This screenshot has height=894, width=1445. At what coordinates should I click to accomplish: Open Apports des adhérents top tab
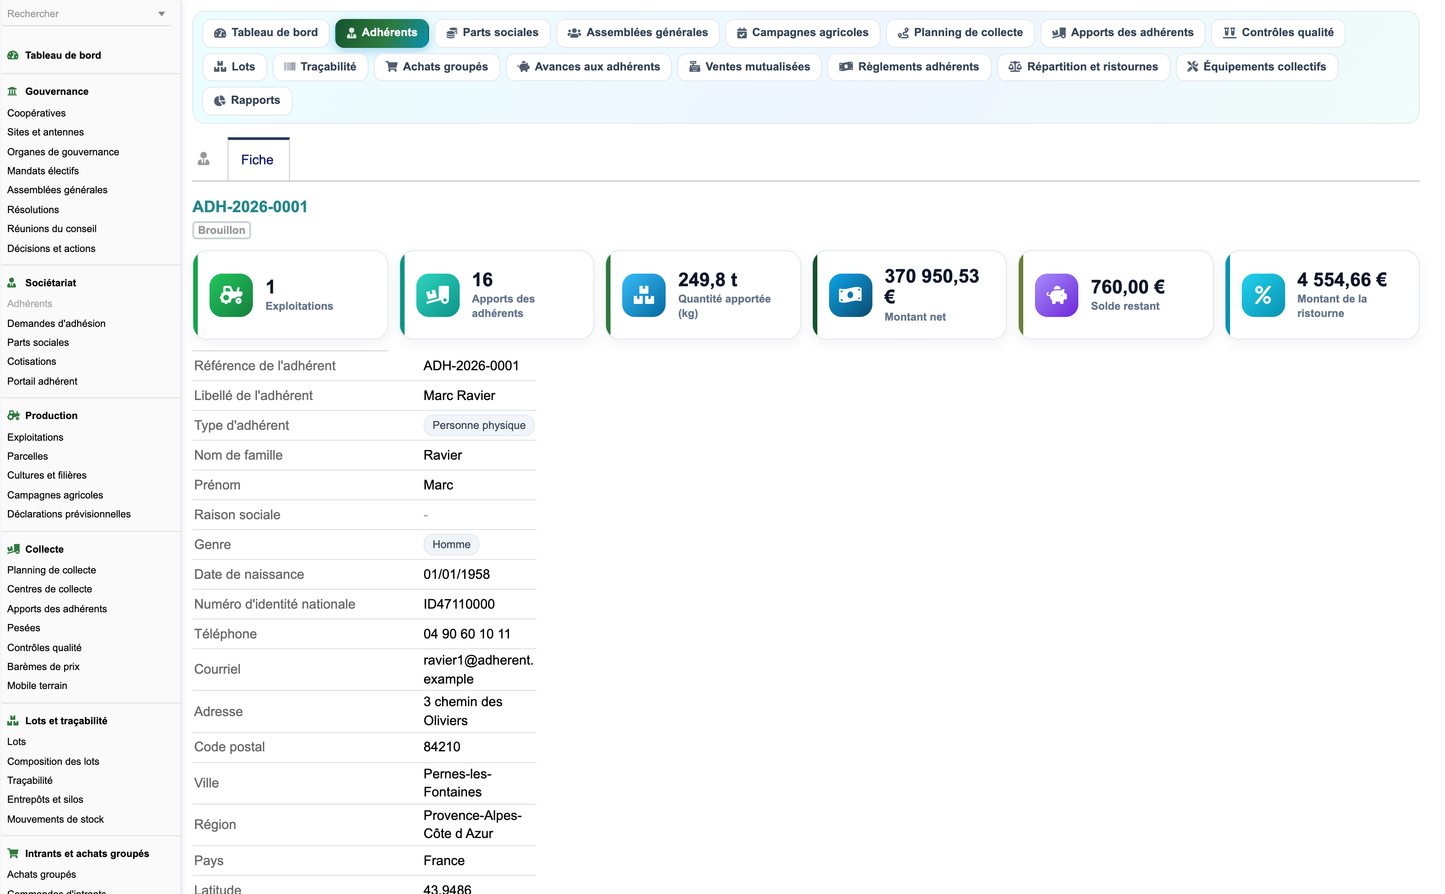point(1122,33)
